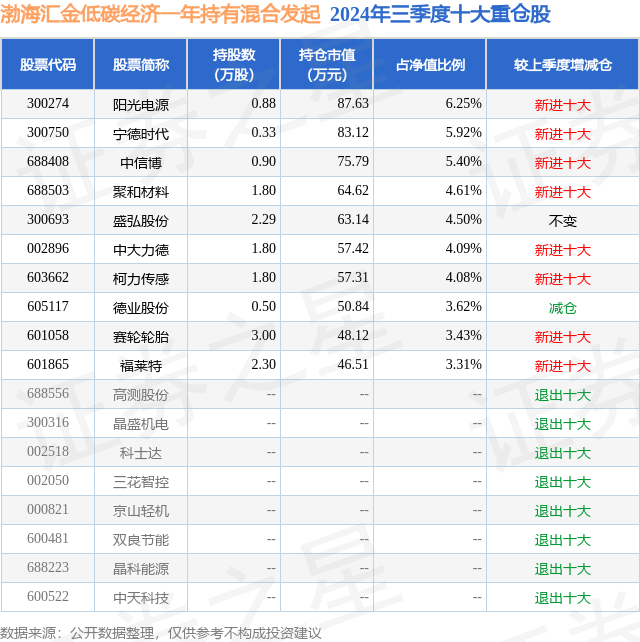Select stock code 688408

pos(48,162)
